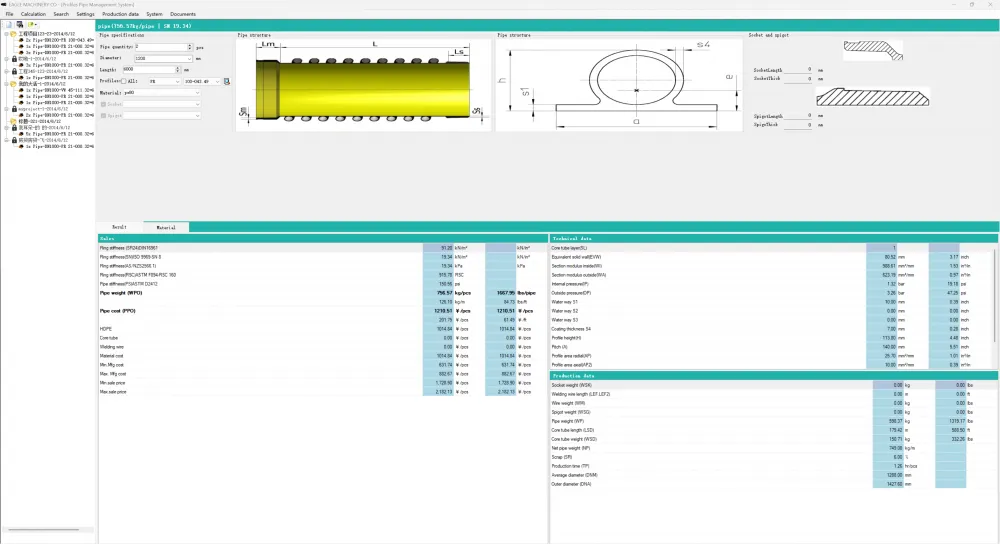Open the yellow note toolbar dropdown icon

pyautogui.click(x=33, y=25)
